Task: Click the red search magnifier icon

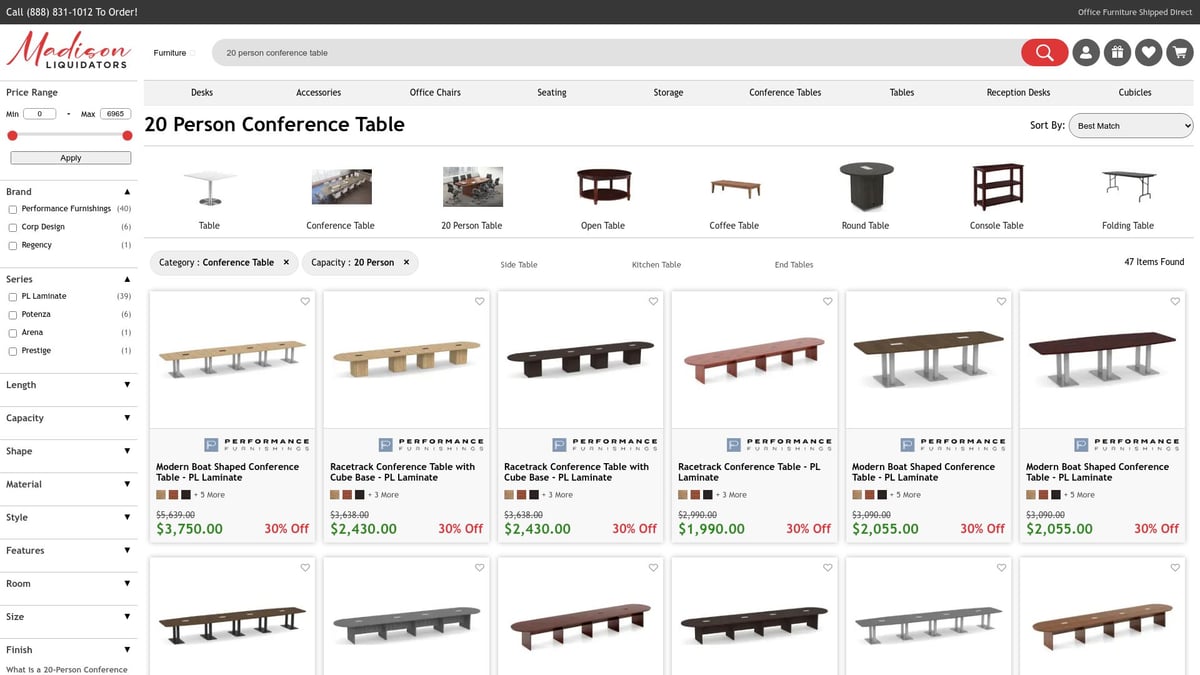Action: (x=1044, y=52)
